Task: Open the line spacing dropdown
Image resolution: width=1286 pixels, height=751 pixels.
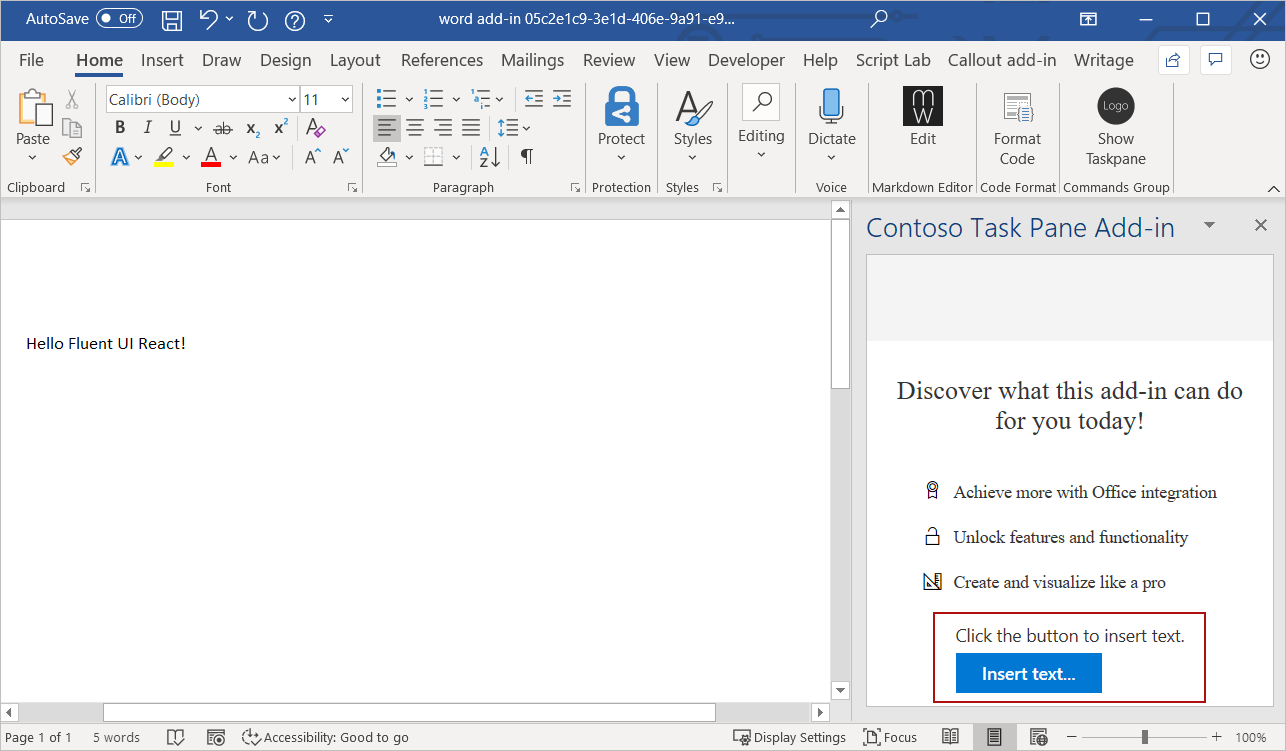Action: (525, 127)
